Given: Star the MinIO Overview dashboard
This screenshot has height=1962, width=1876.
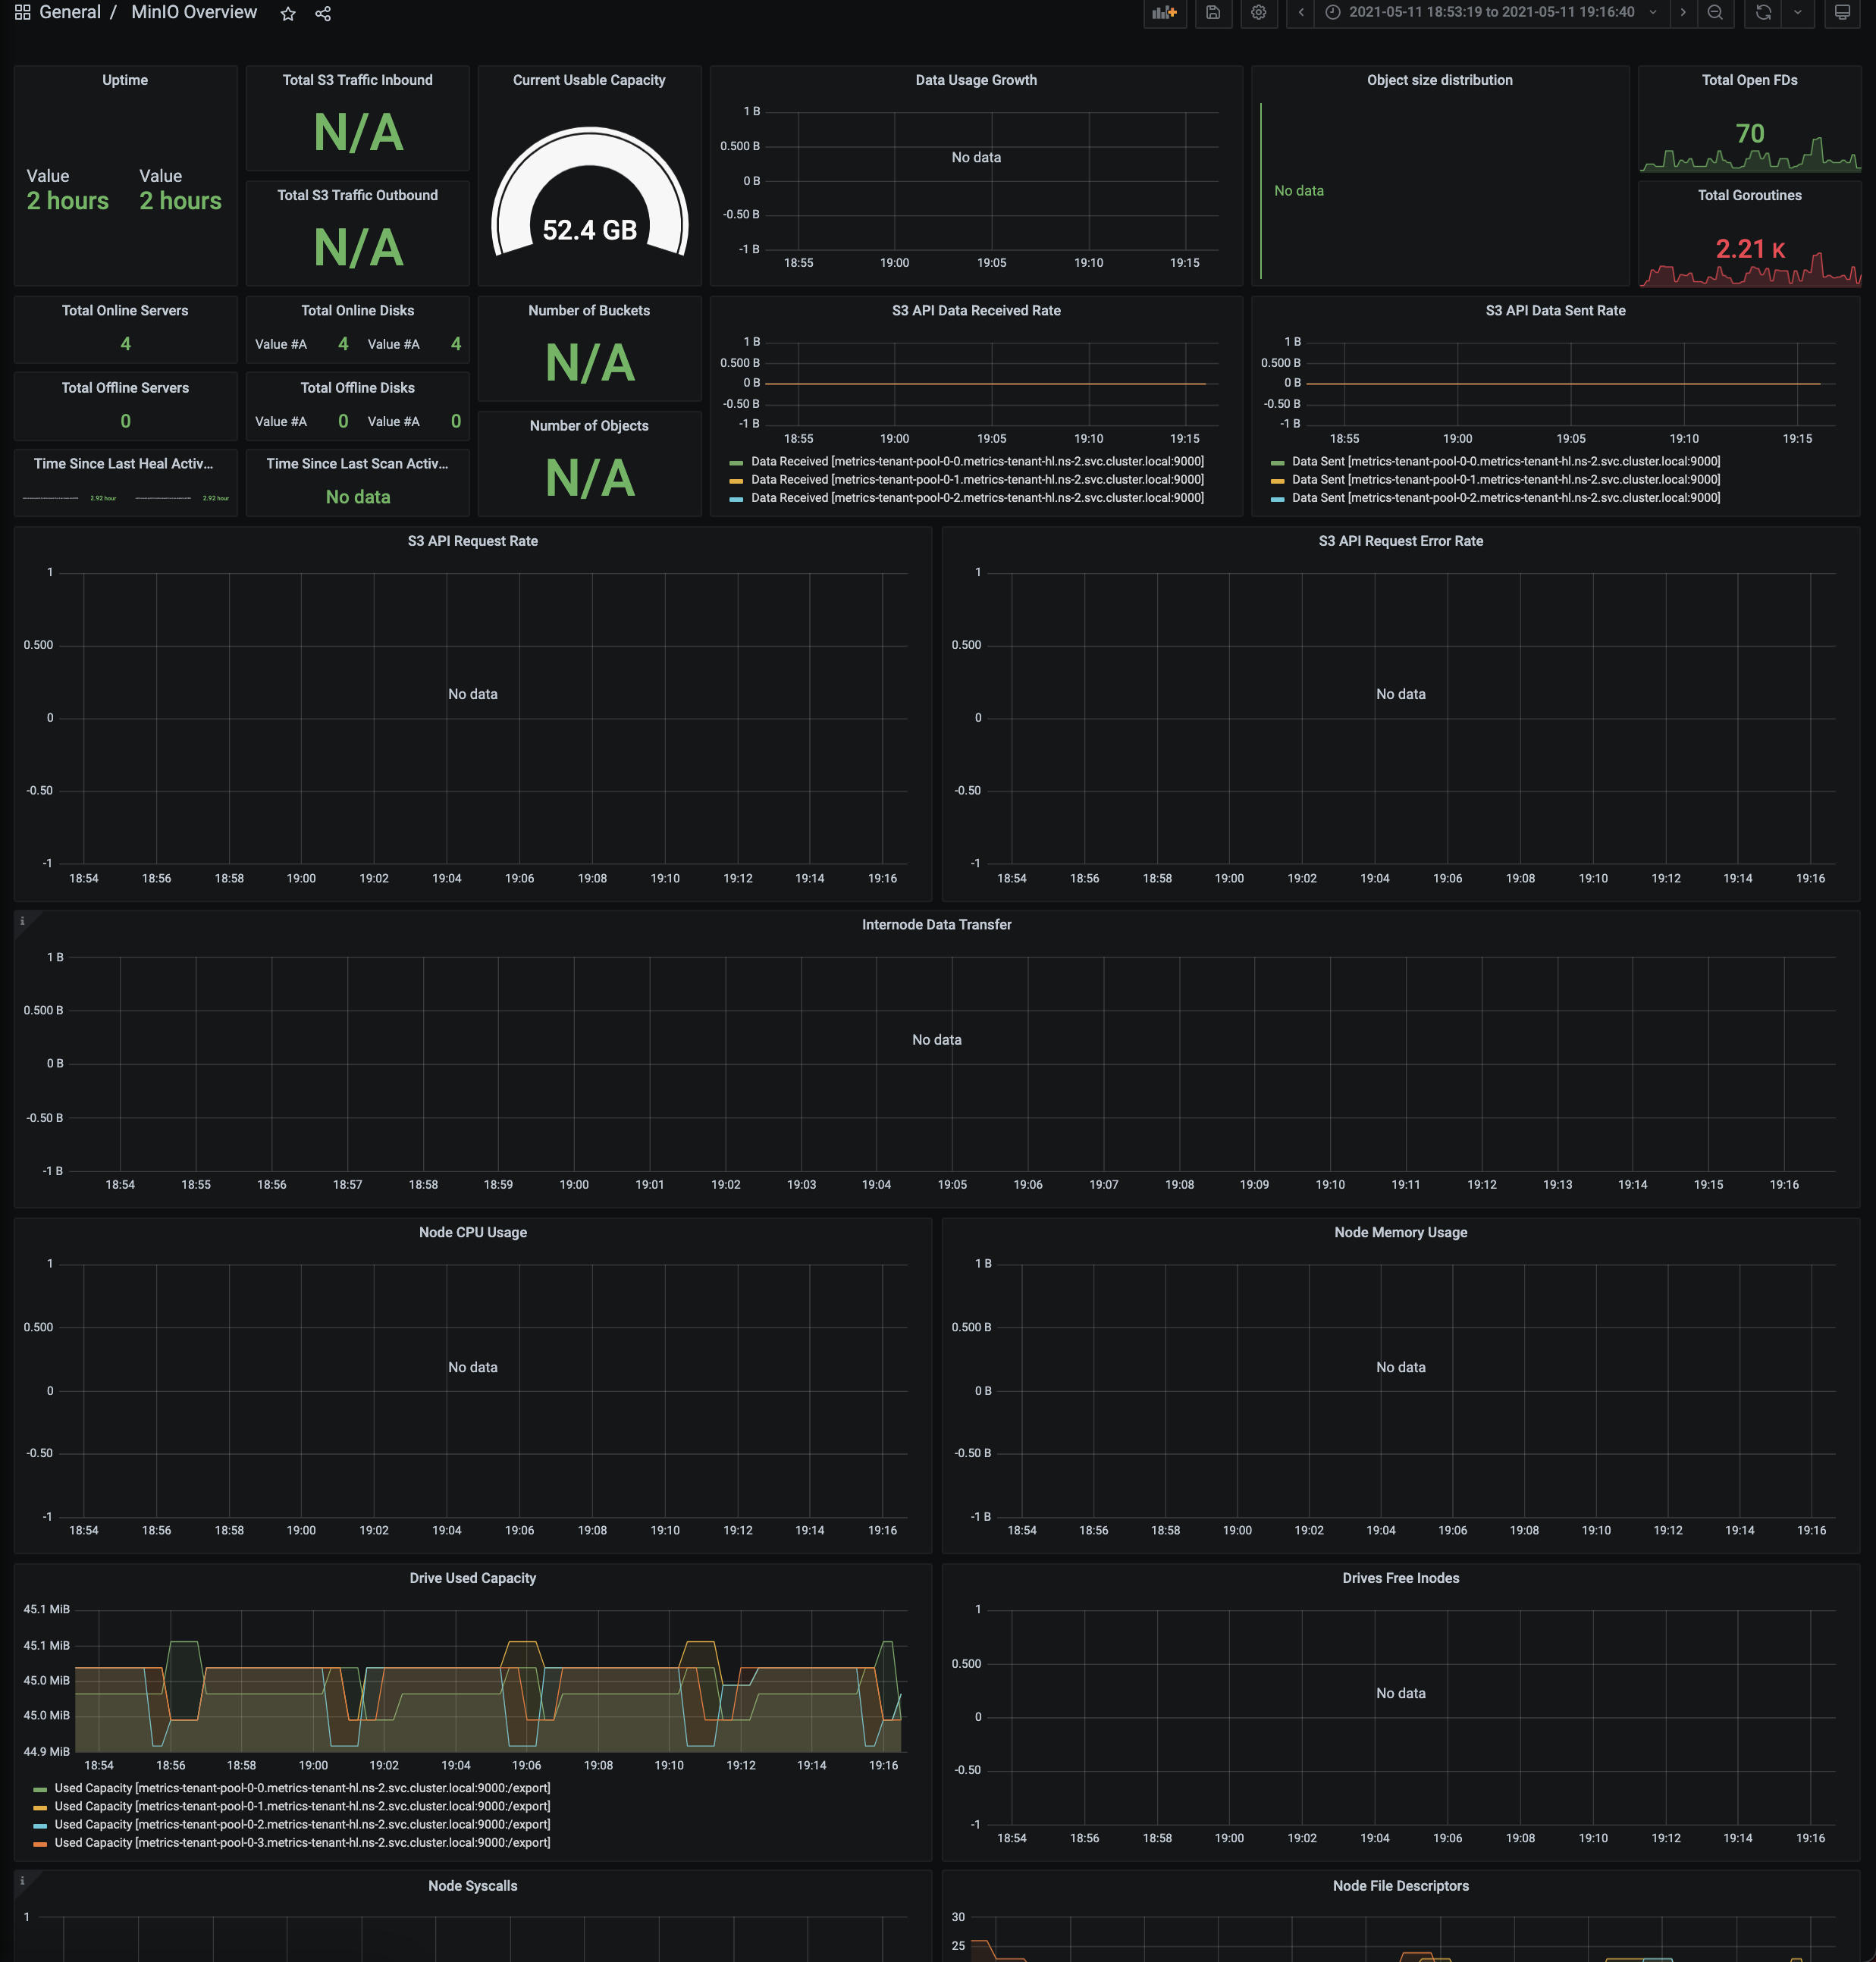Looking at the screenshot, I should click(288, 14).
